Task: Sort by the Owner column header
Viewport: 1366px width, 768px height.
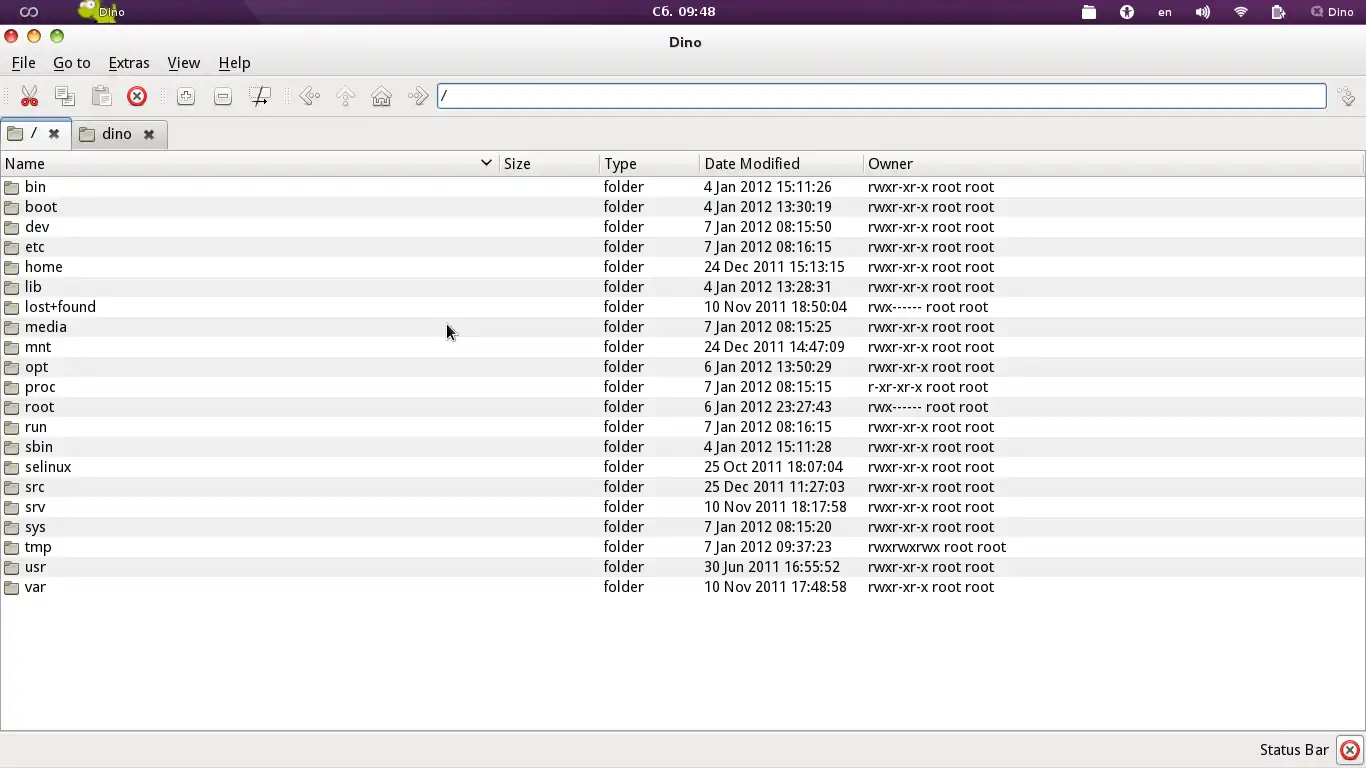Action: (x=1113, y=164)
